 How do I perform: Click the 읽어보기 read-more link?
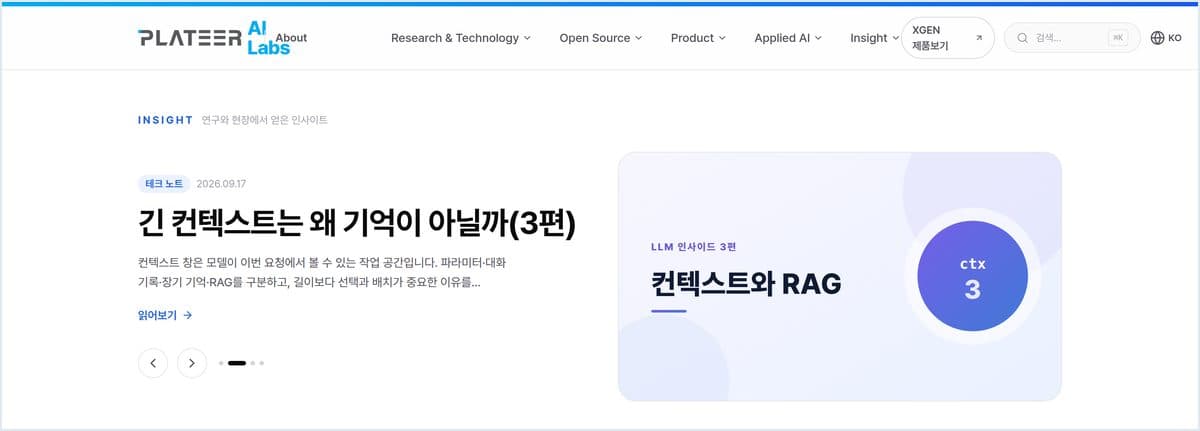(x=165, y=315)
